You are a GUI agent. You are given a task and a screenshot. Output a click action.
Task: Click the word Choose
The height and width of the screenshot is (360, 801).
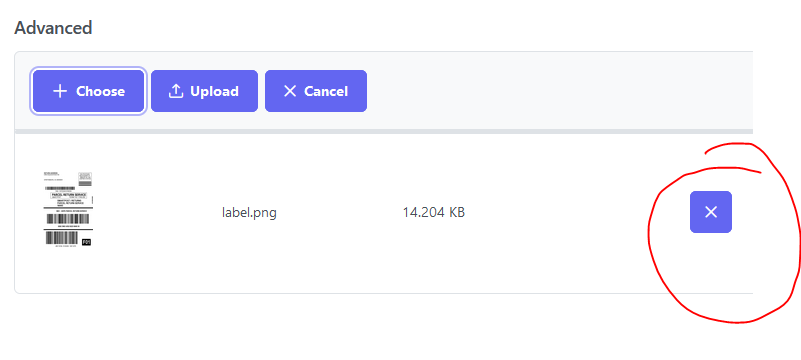pos(100,91)
